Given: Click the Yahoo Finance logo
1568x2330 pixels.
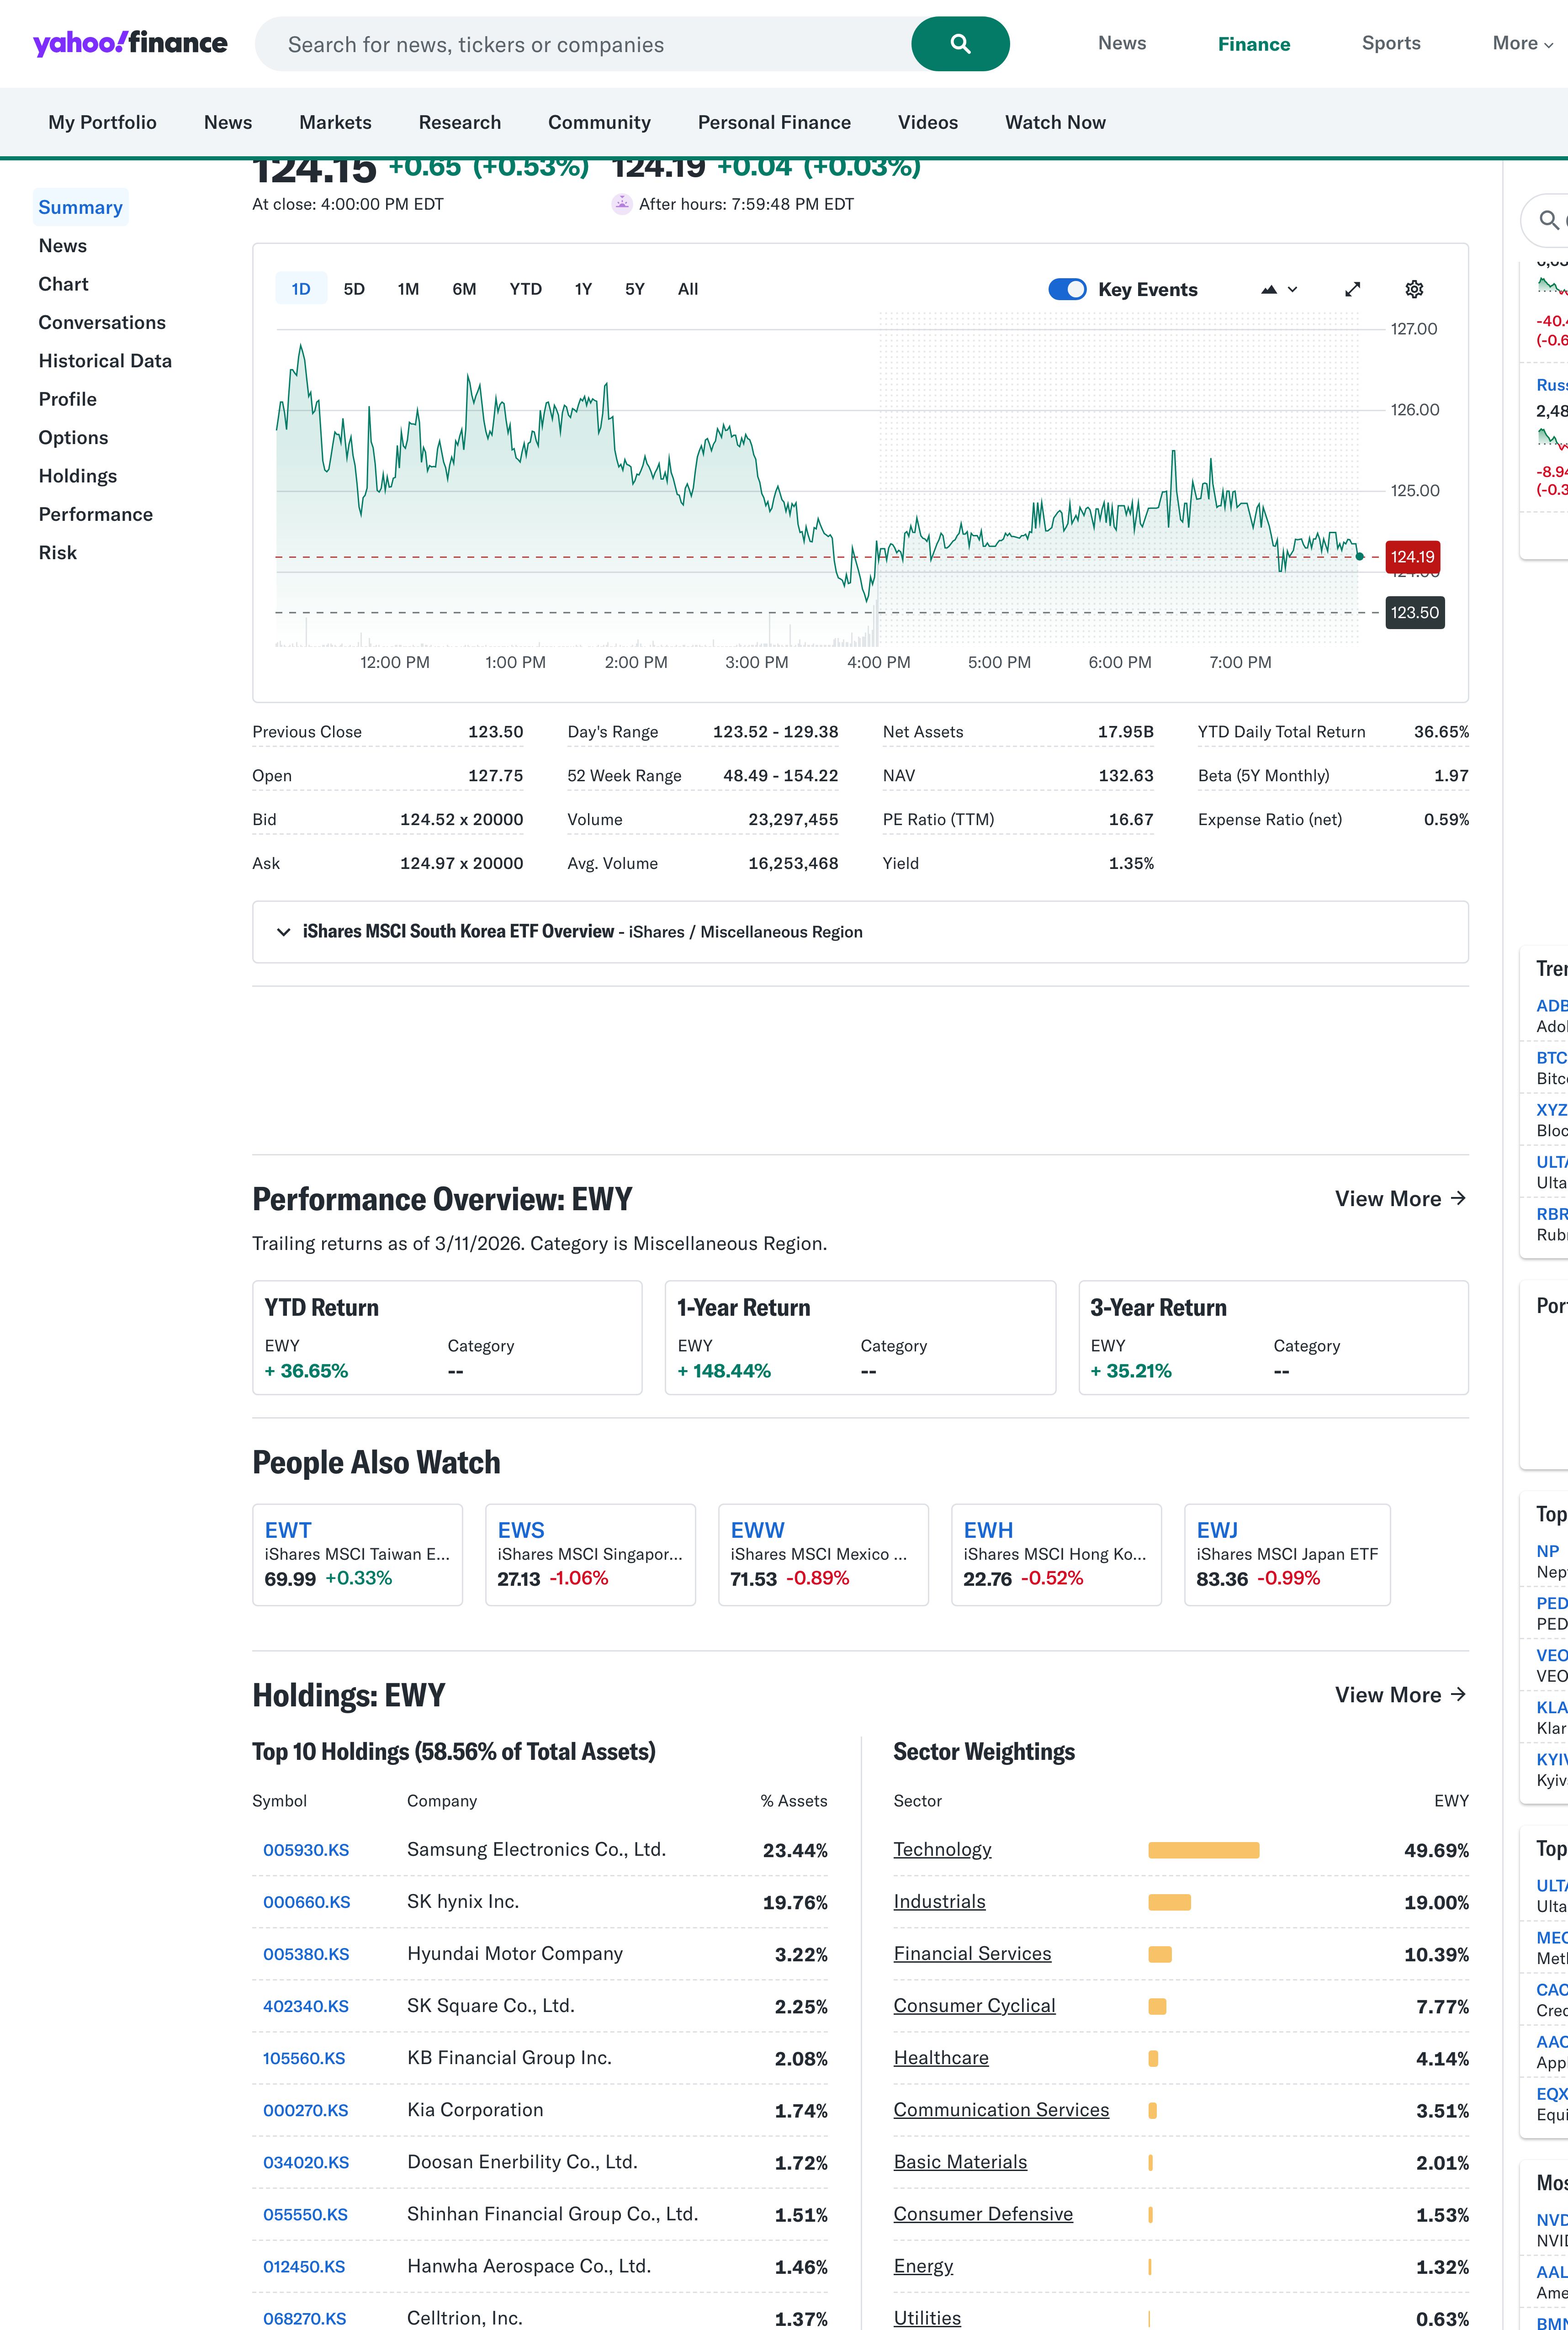Looking at the screenshot, I should coord(130,43).
